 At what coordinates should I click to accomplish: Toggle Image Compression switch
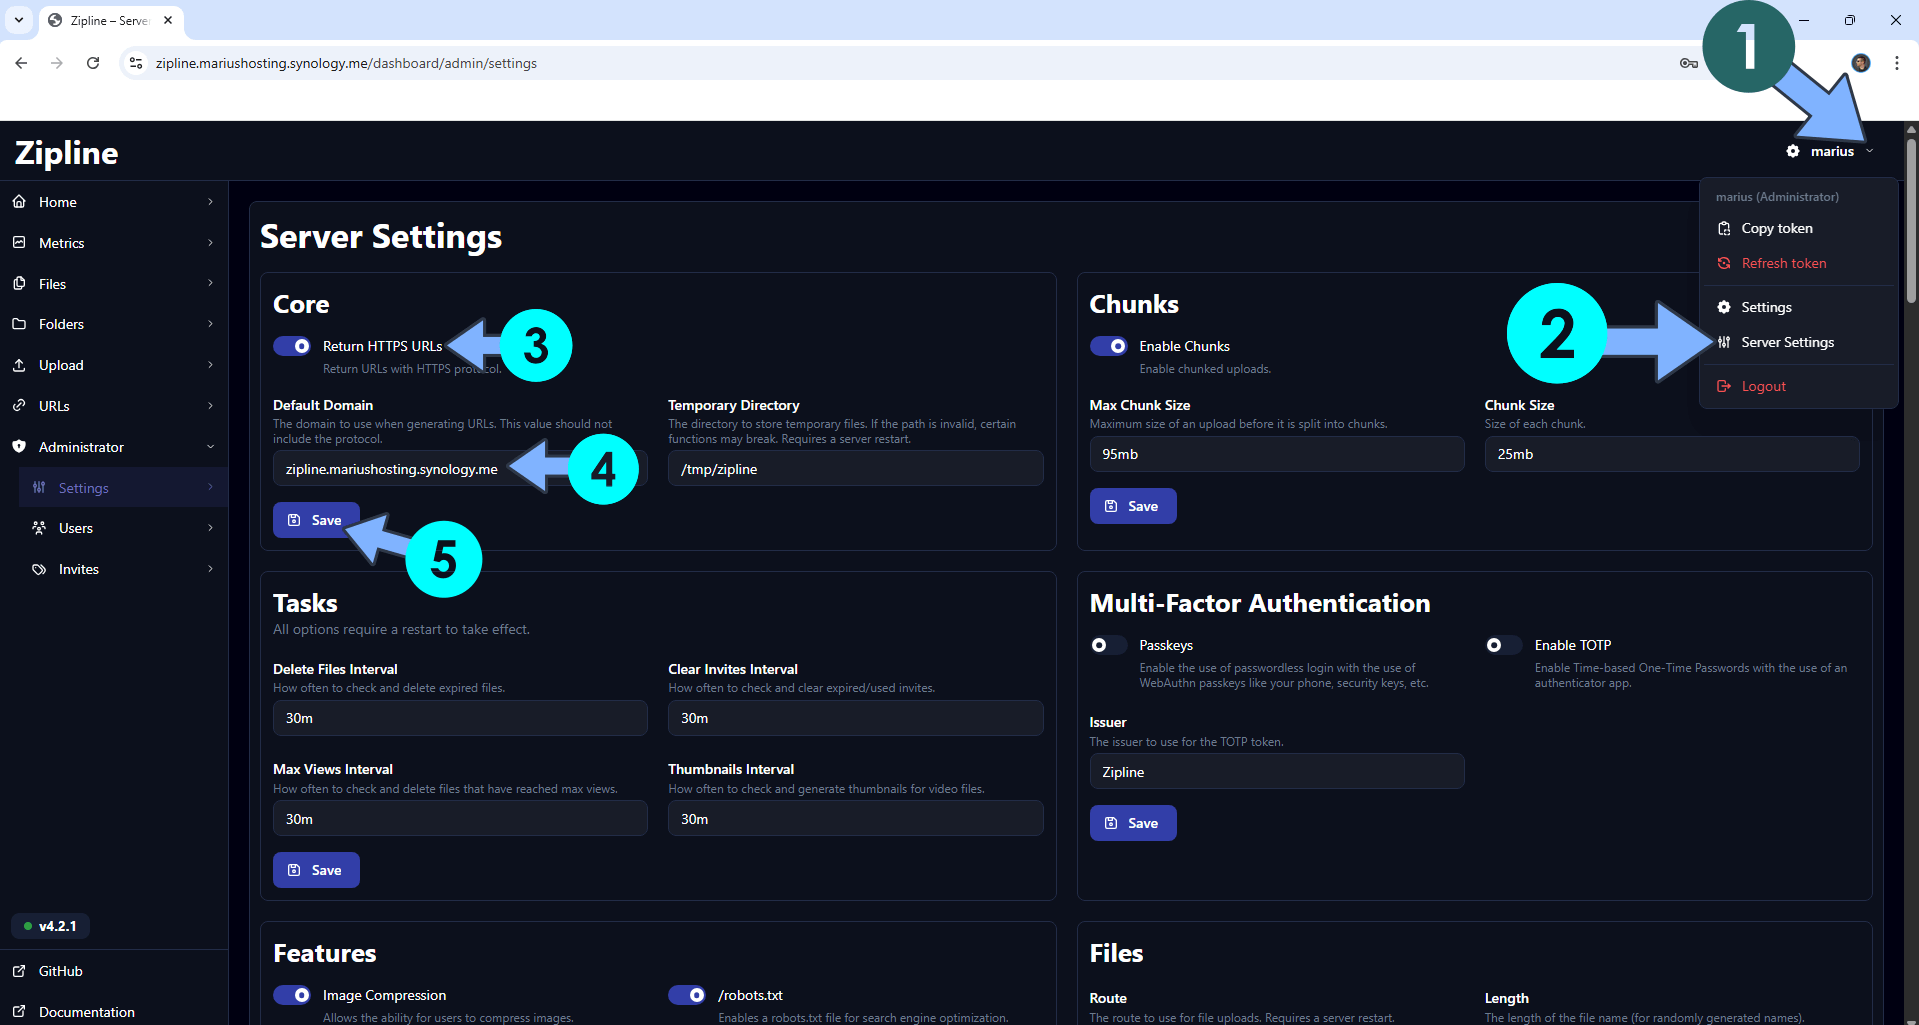click(292, 995)
